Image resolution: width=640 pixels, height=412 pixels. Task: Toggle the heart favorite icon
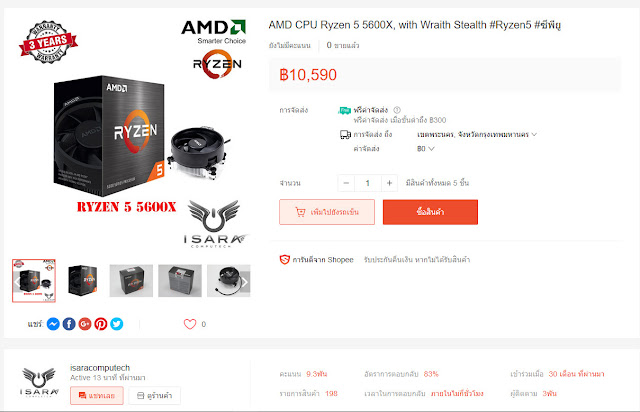click(x=190, y=324)
